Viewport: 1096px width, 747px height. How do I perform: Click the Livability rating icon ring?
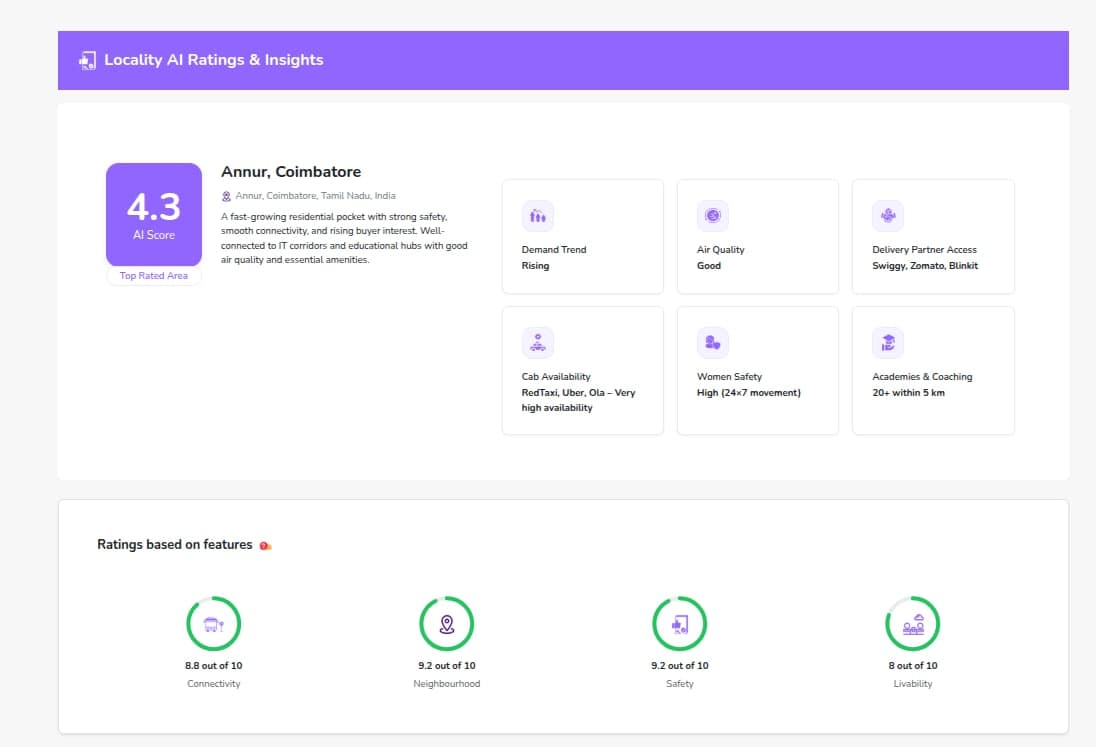click(912, 623)
